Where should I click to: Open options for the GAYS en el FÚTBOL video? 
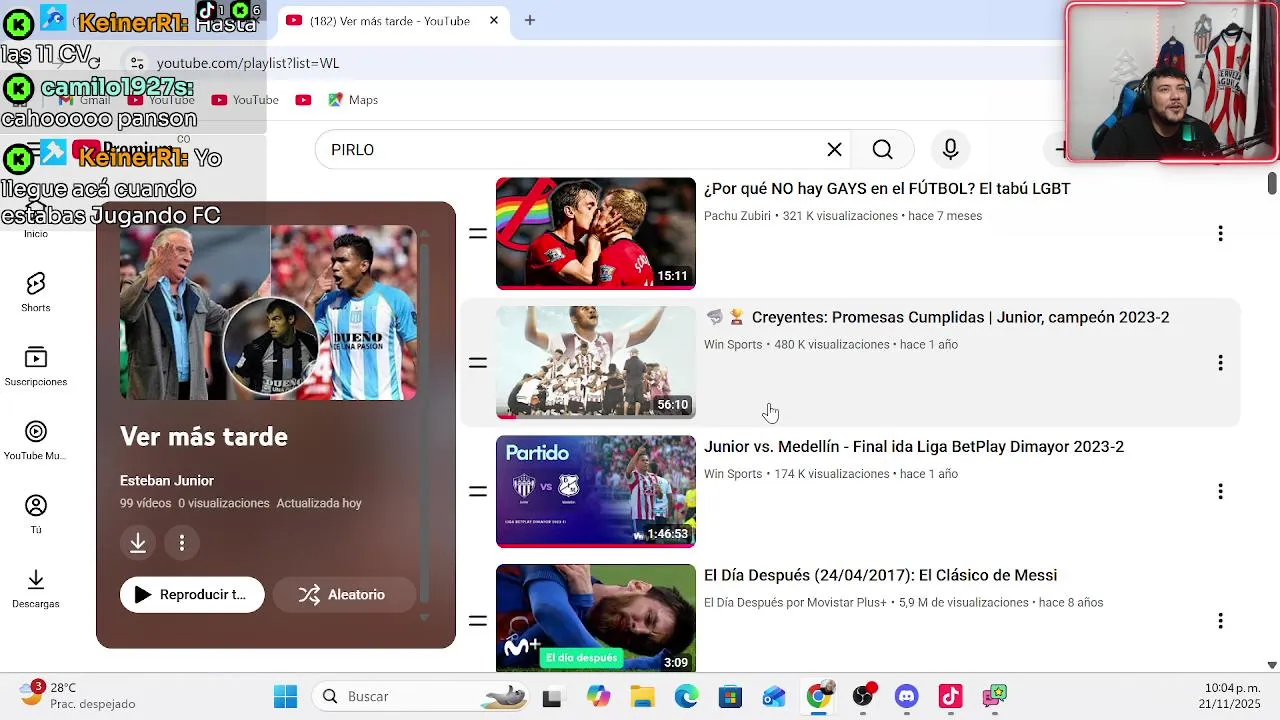(x=1220, y=234)
